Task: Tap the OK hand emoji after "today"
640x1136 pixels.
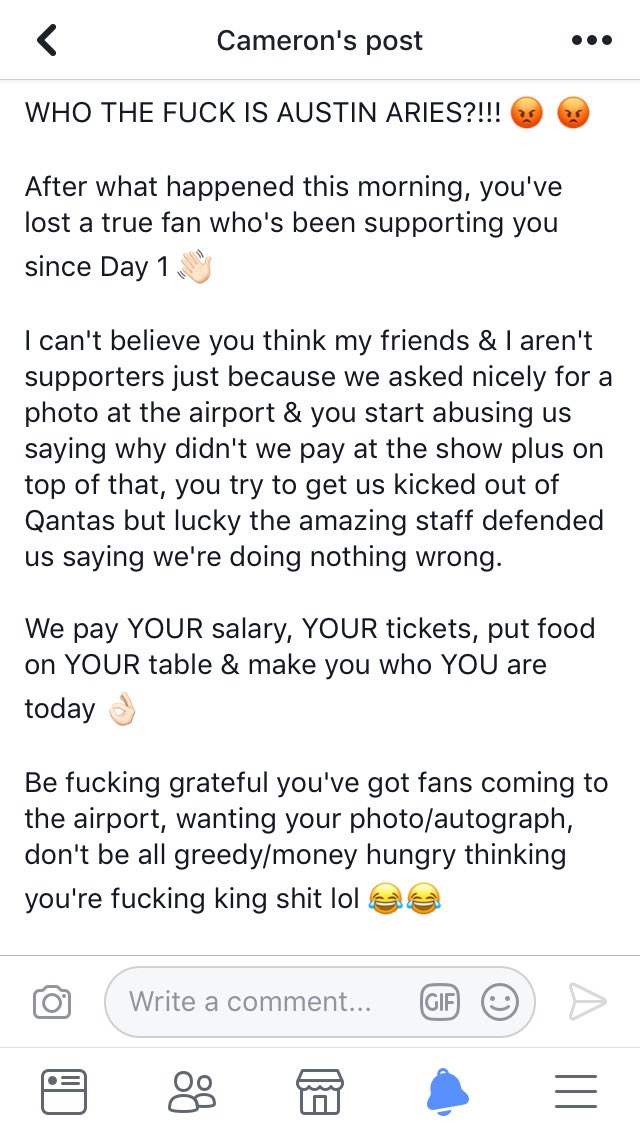Action: pyautogui.click(x=118, y=709)
